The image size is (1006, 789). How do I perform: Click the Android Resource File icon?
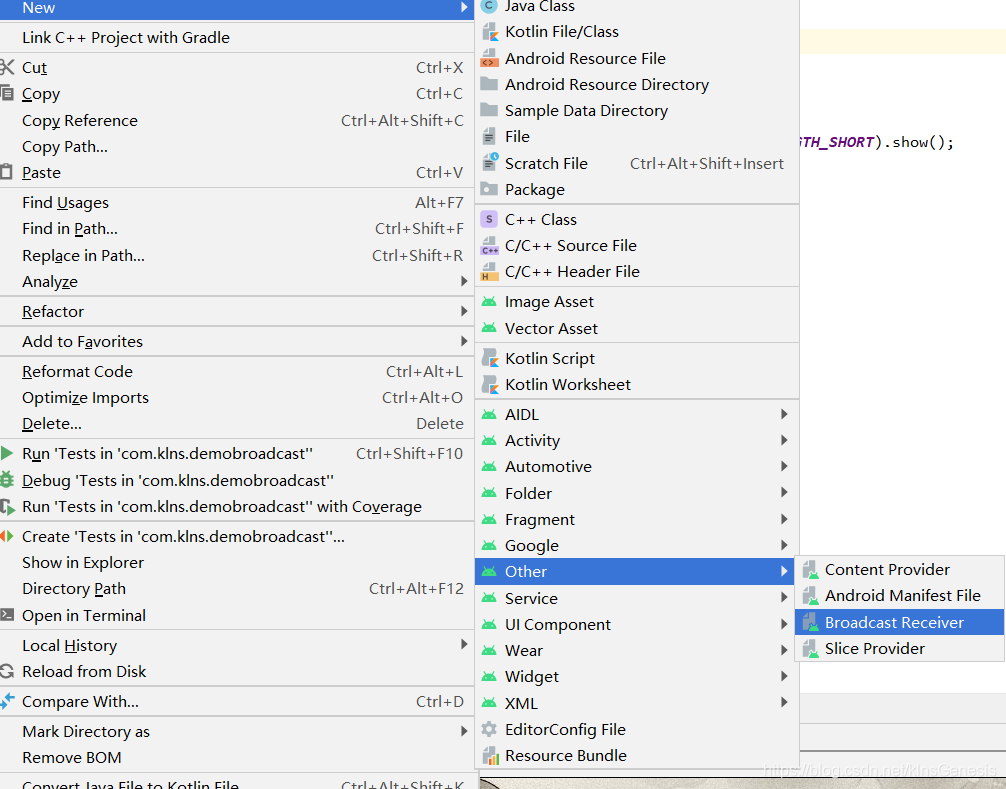pos(490,58)
